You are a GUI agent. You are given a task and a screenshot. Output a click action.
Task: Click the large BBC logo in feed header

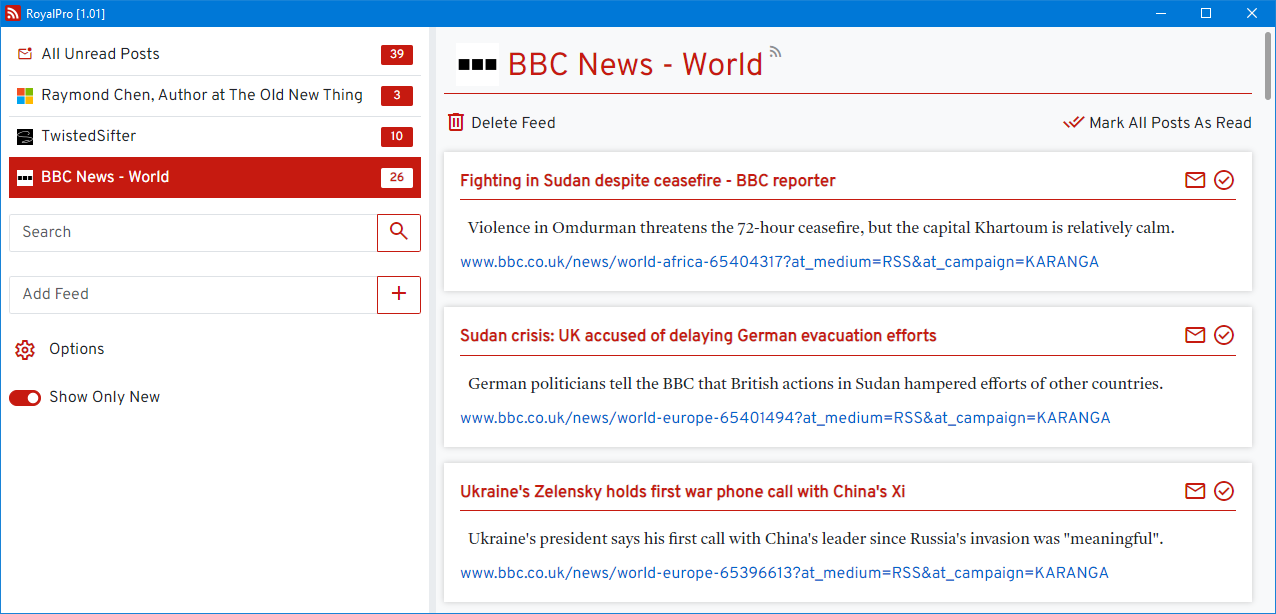point(477,64)
